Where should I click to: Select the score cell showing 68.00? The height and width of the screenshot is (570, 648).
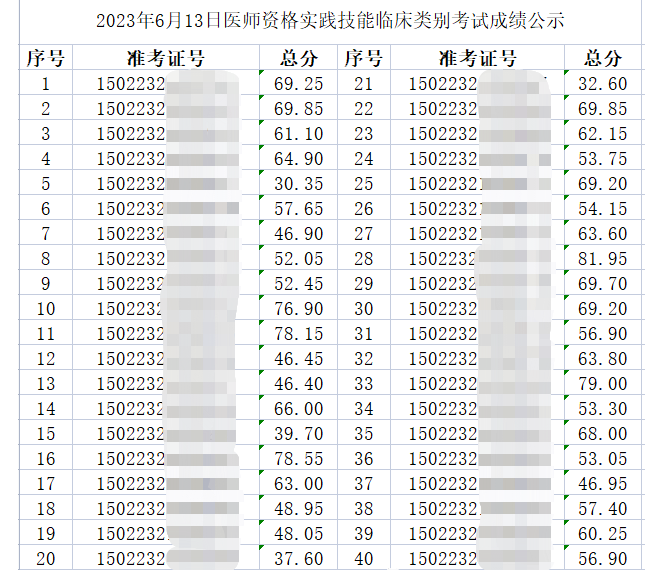pyautogui.click(x=603, y=434)
